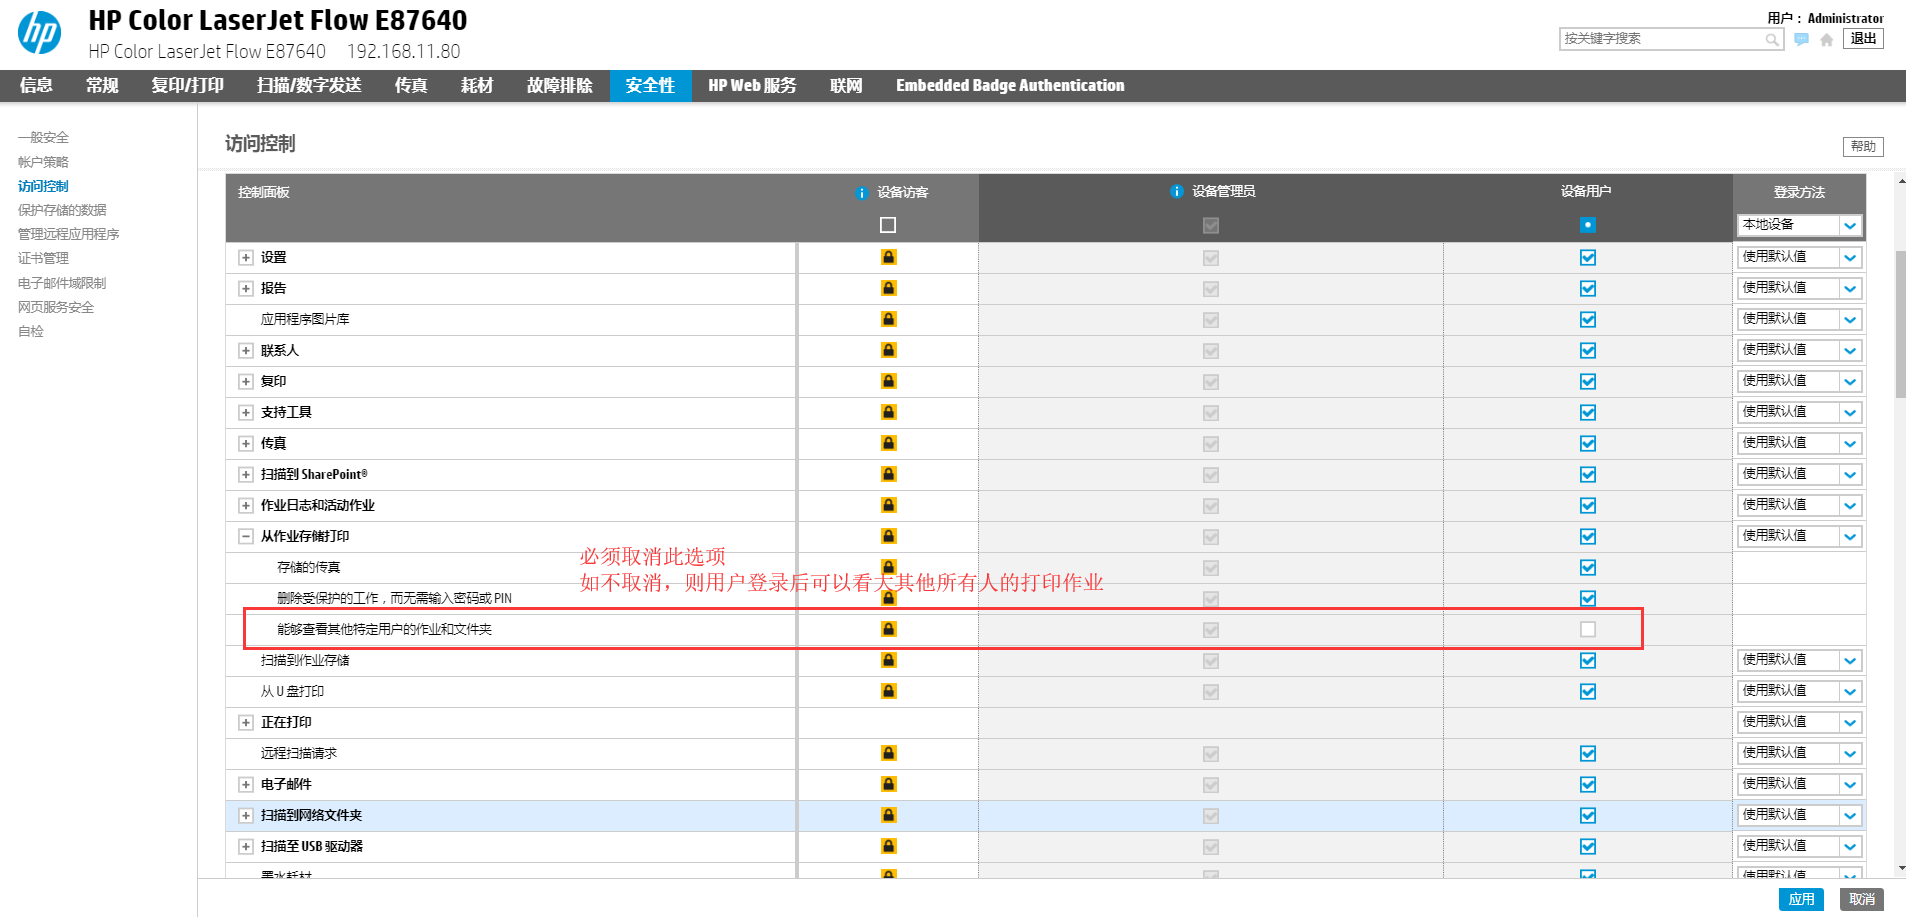Click the scrollbar up arrow
Image resolution: width=1906 pixels, height=917 pixels.
(1900, 182)
